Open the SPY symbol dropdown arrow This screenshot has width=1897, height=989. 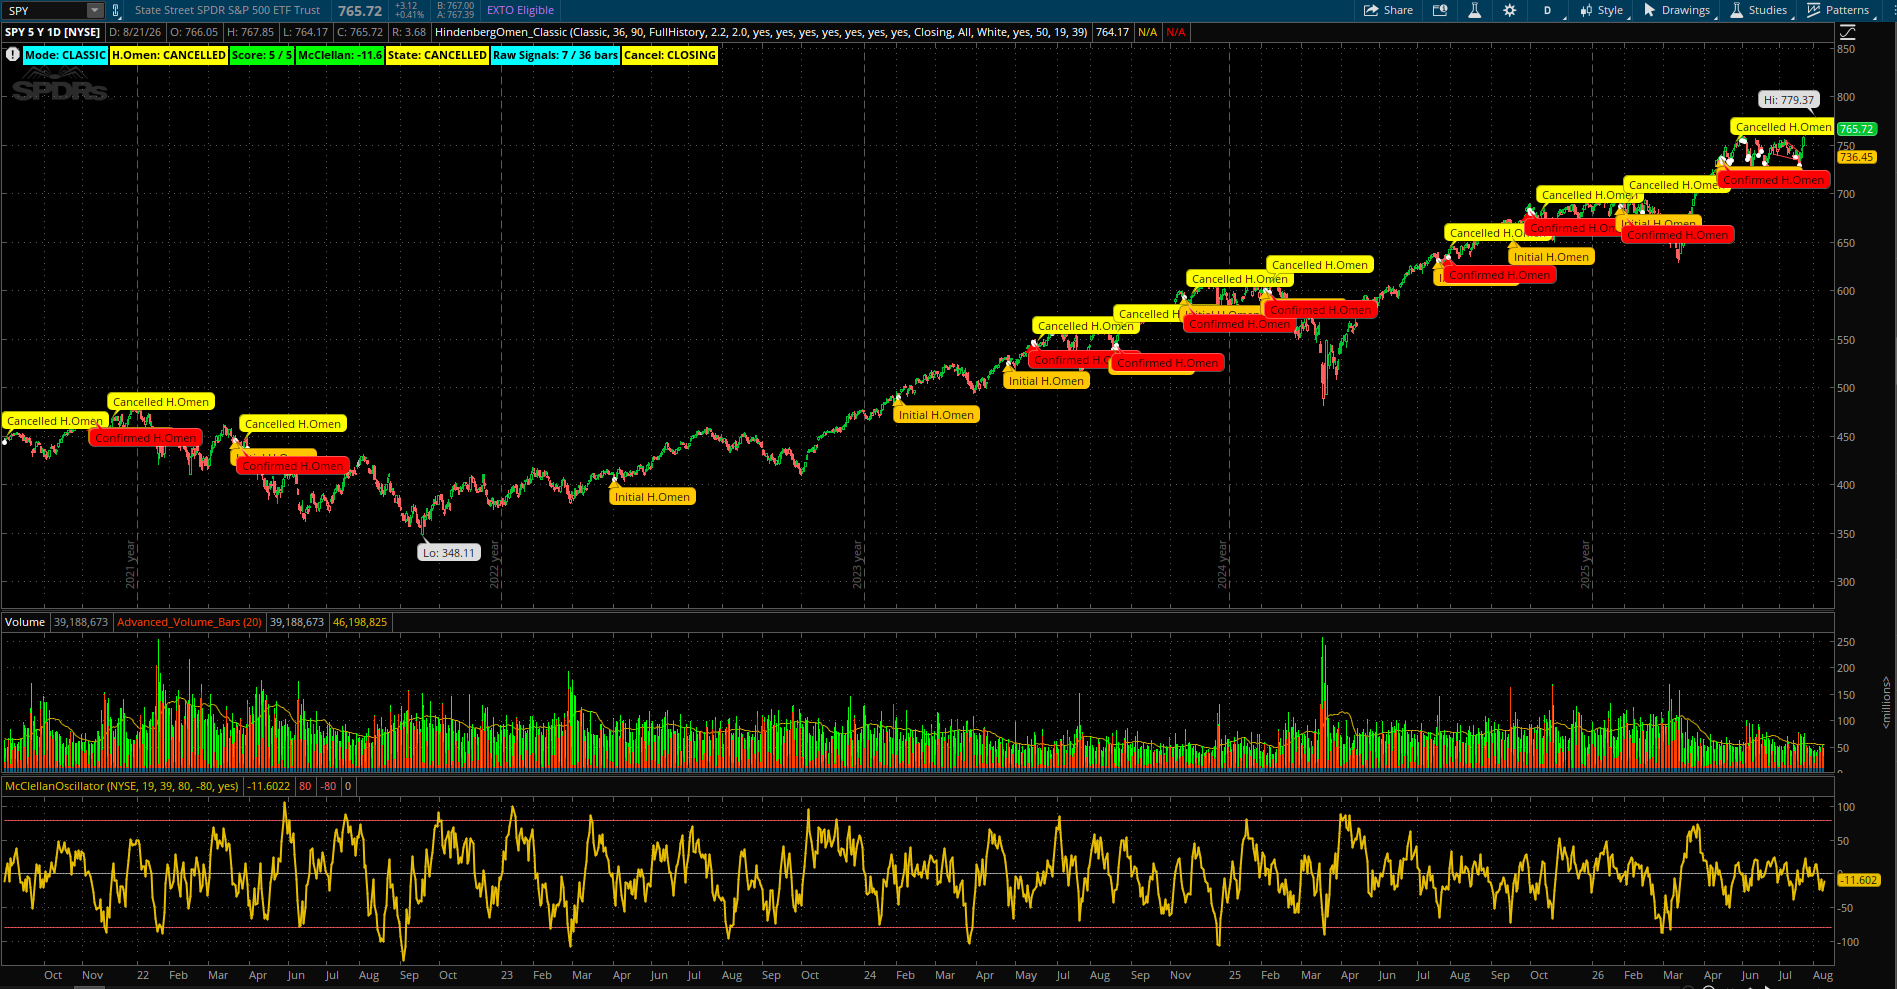tap(95, 10)
